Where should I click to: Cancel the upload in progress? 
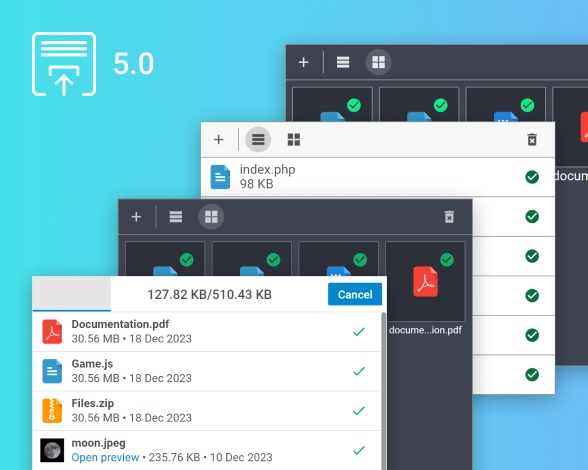click(355, 294)
